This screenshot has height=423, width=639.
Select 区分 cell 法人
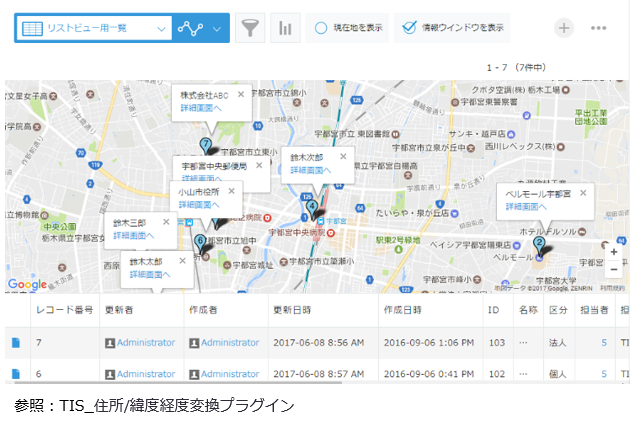coord(557,343)
